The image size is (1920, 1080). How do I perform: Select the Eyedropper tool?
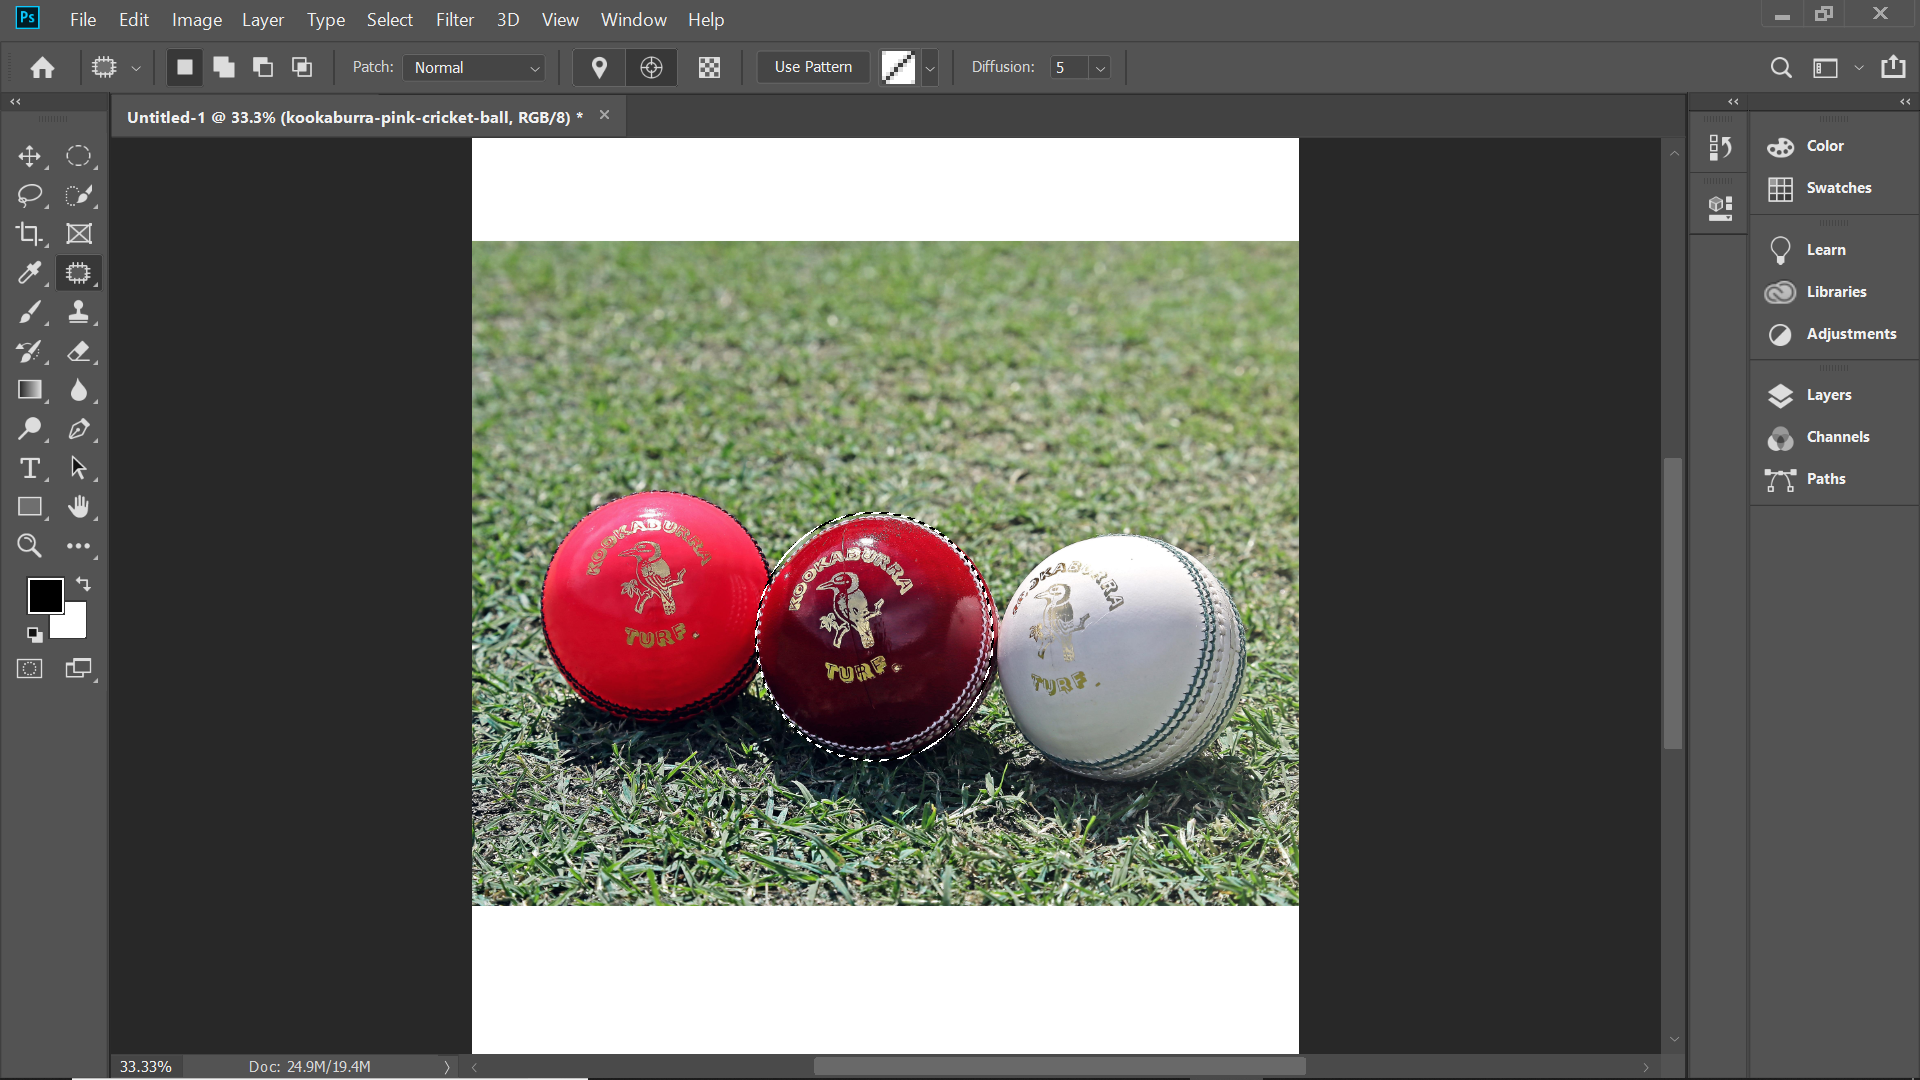(29, 273)
